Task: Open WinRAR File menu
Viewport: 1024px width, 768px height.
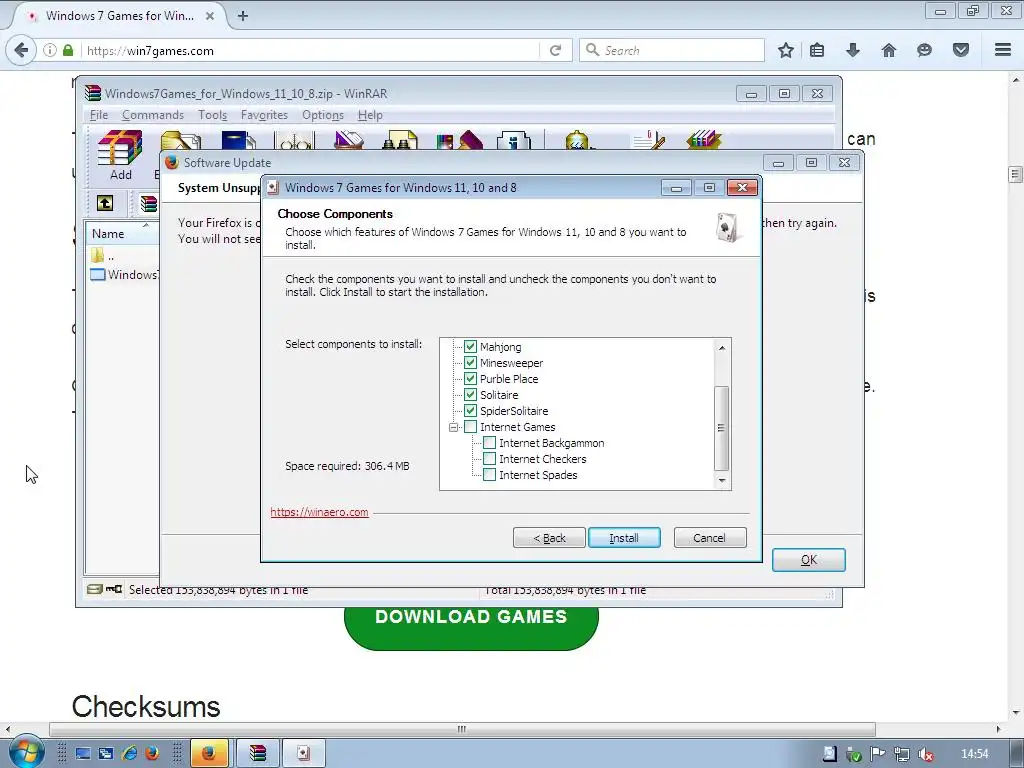Action: coord(99,115)
